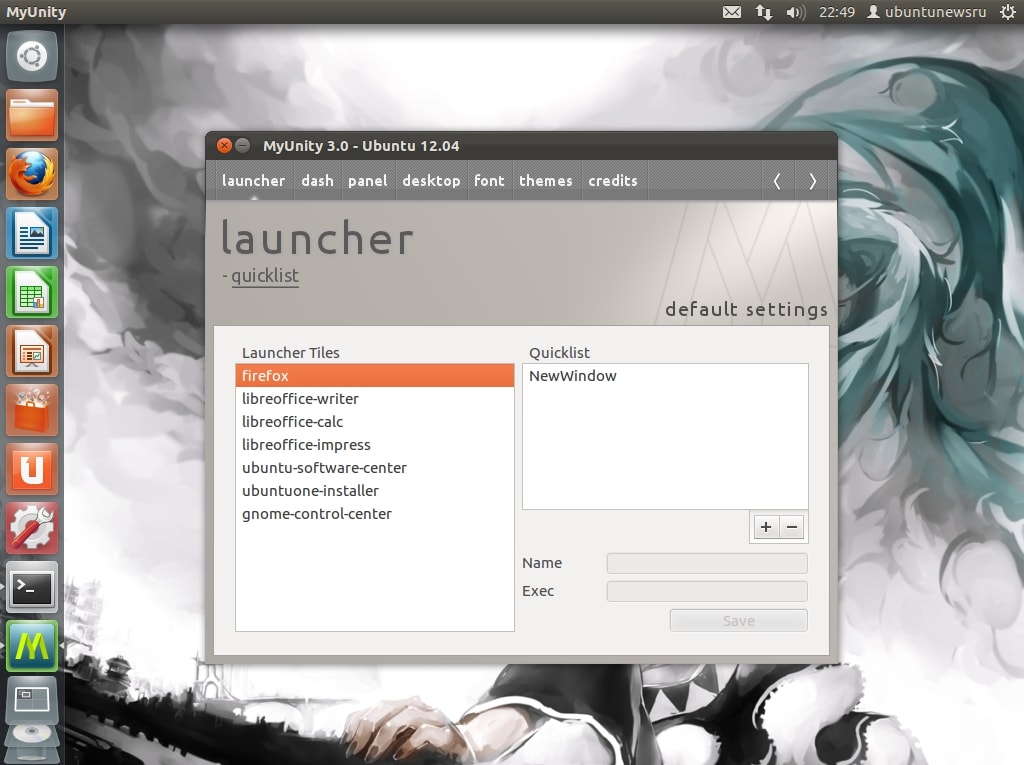Switch to the credits tab
1024x765 pixels.
613,181
